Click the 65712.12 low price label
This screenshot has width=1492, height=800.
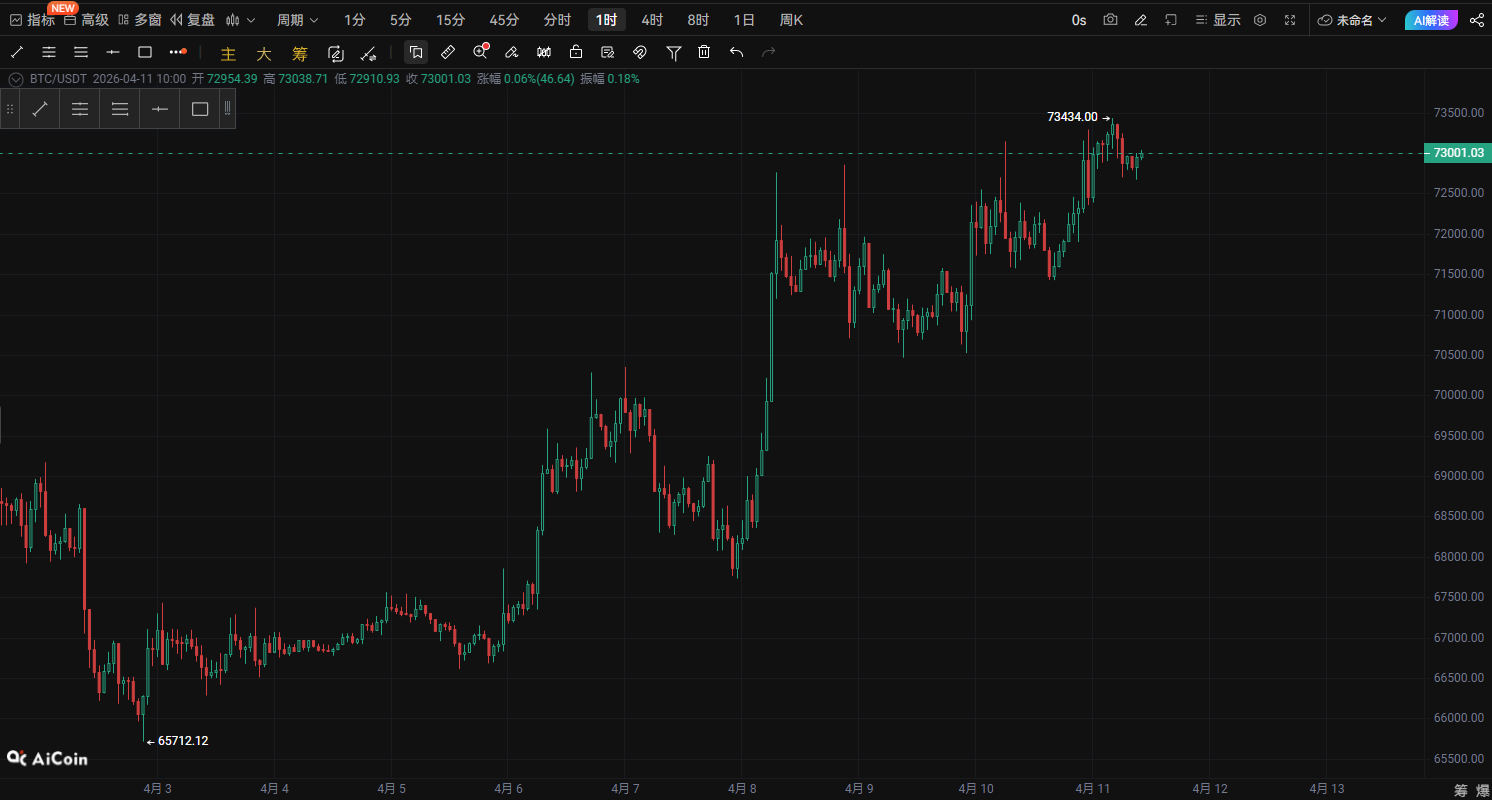pyautogui.click(x=183, y=741)
